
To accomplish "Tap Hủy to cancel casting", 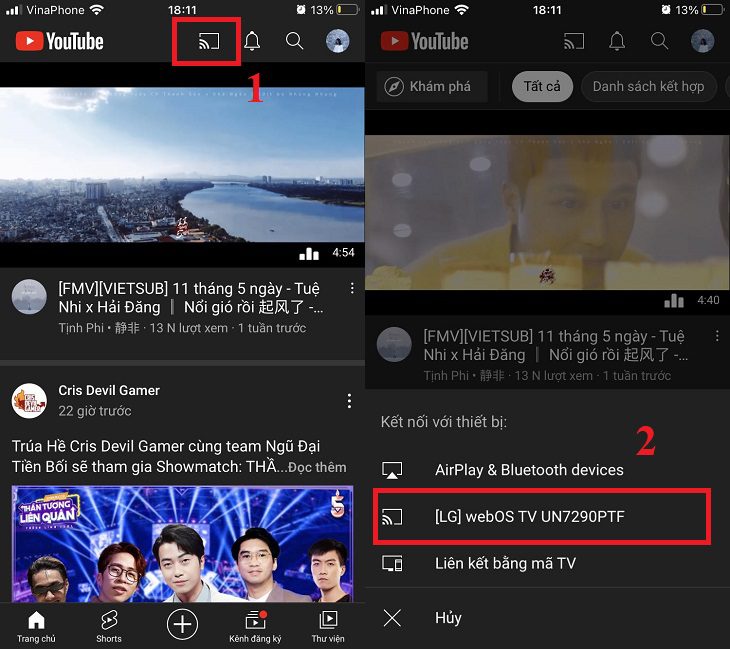I will [x=448, y=618].
